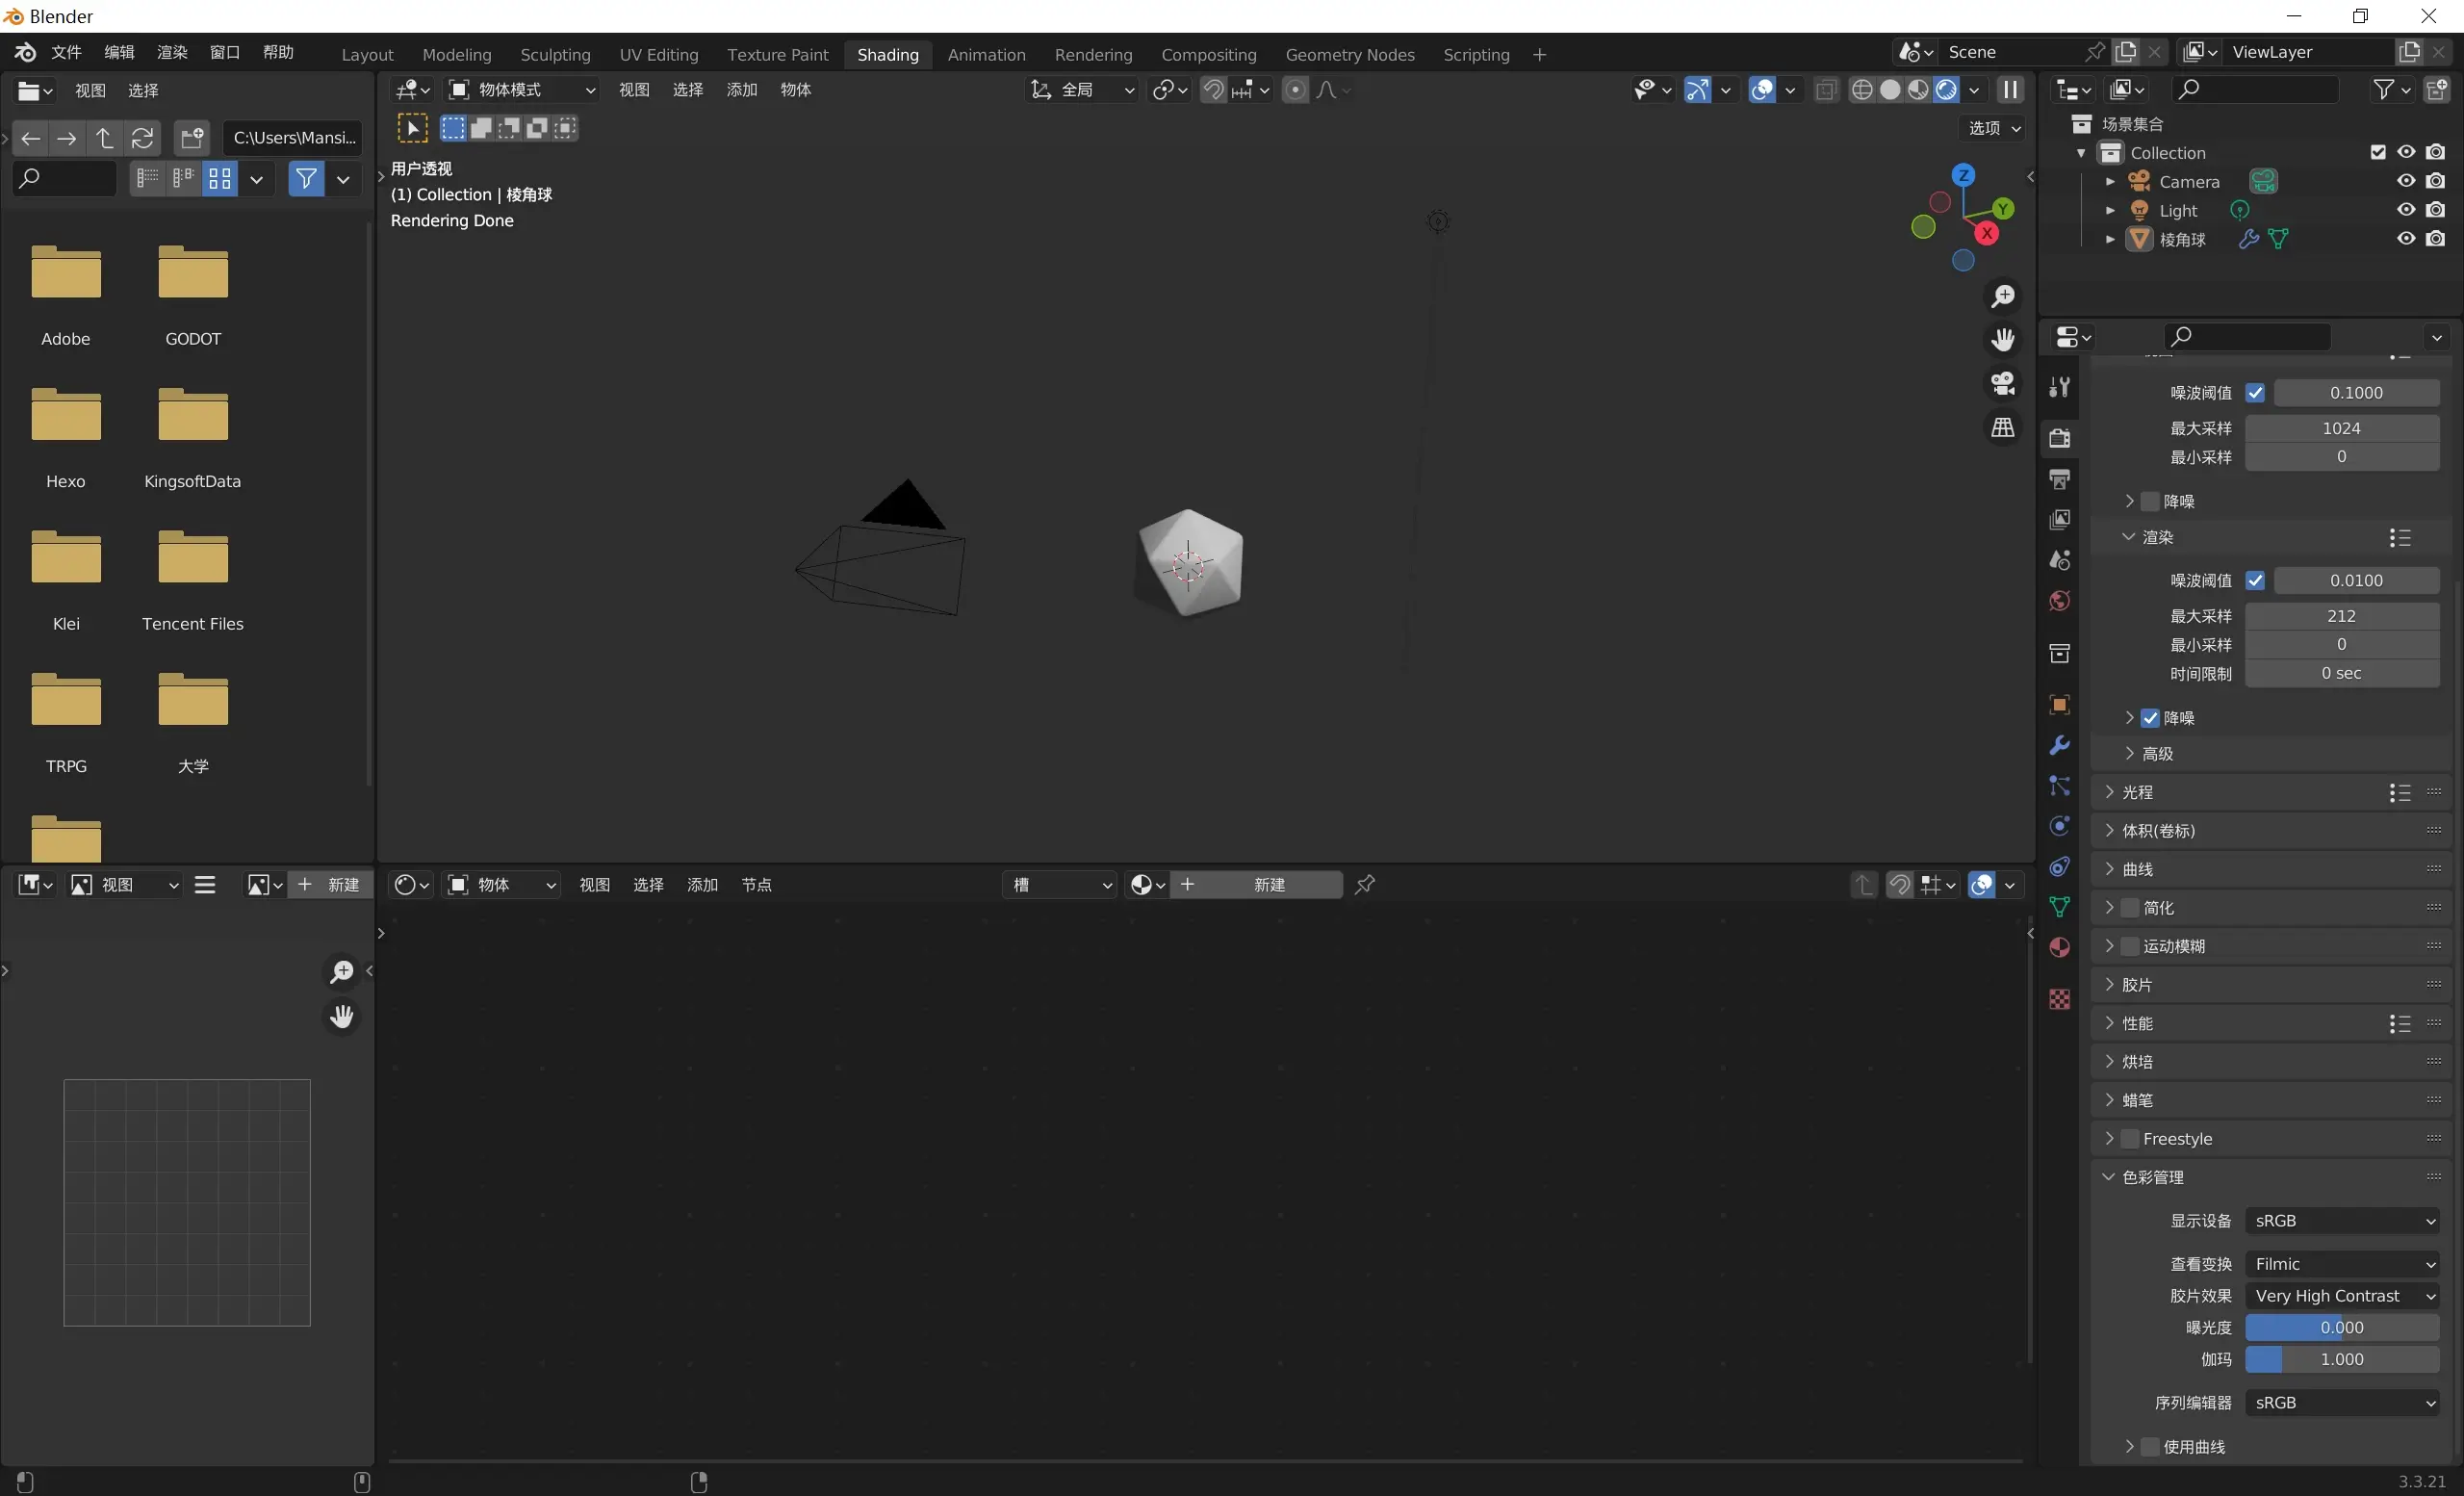2464x1496 pixels.
Task: Create new folder in file browser
Action: coord(191,138)
